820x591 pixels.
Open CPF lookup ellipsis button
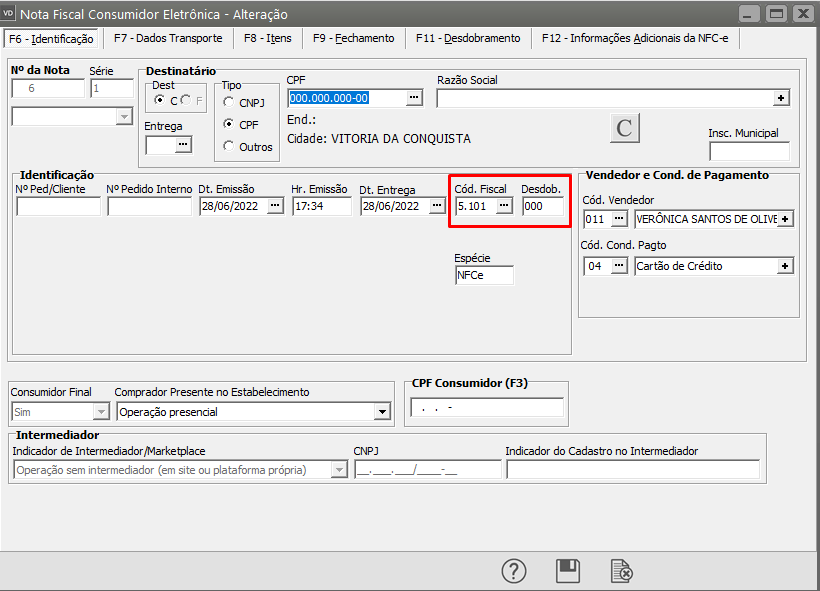click(415, 98)
